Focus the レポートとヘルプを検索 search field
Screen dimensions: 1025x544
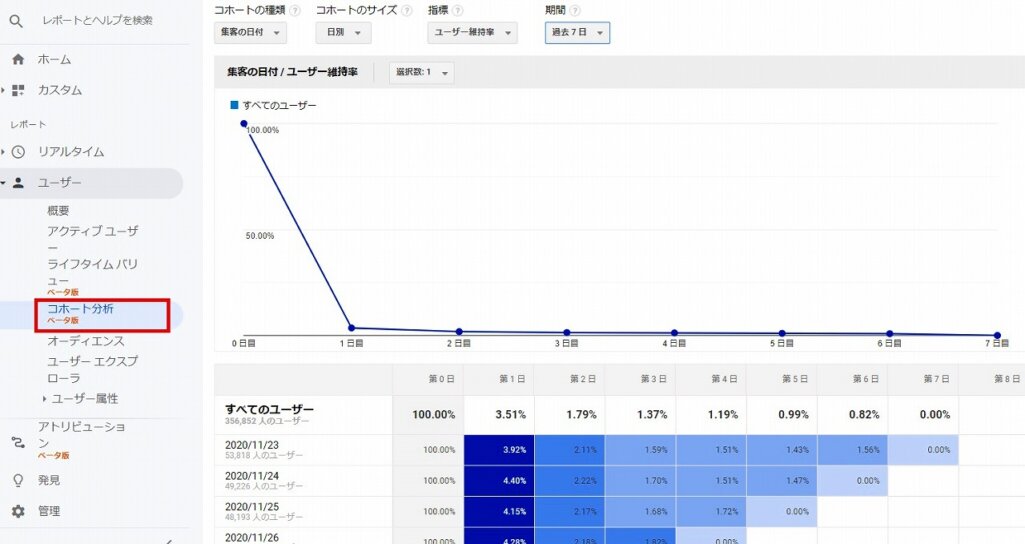click(x=98, y=21)
